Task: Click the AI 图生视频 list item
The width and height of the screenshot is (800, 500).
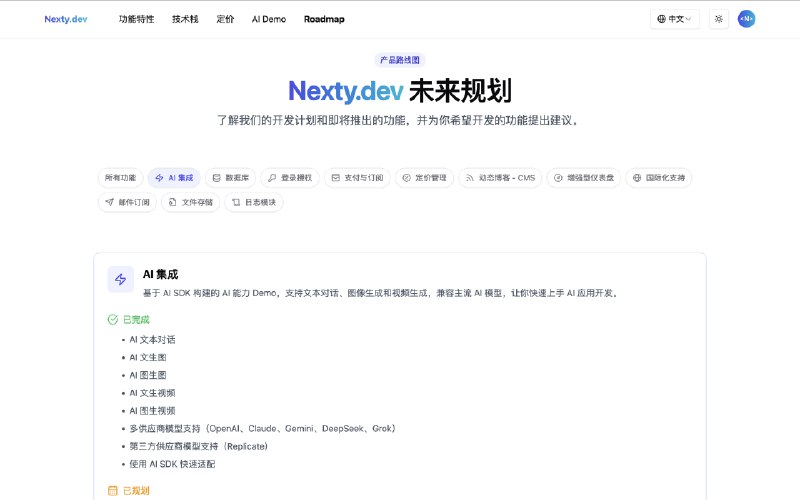Action: point(152,411)
